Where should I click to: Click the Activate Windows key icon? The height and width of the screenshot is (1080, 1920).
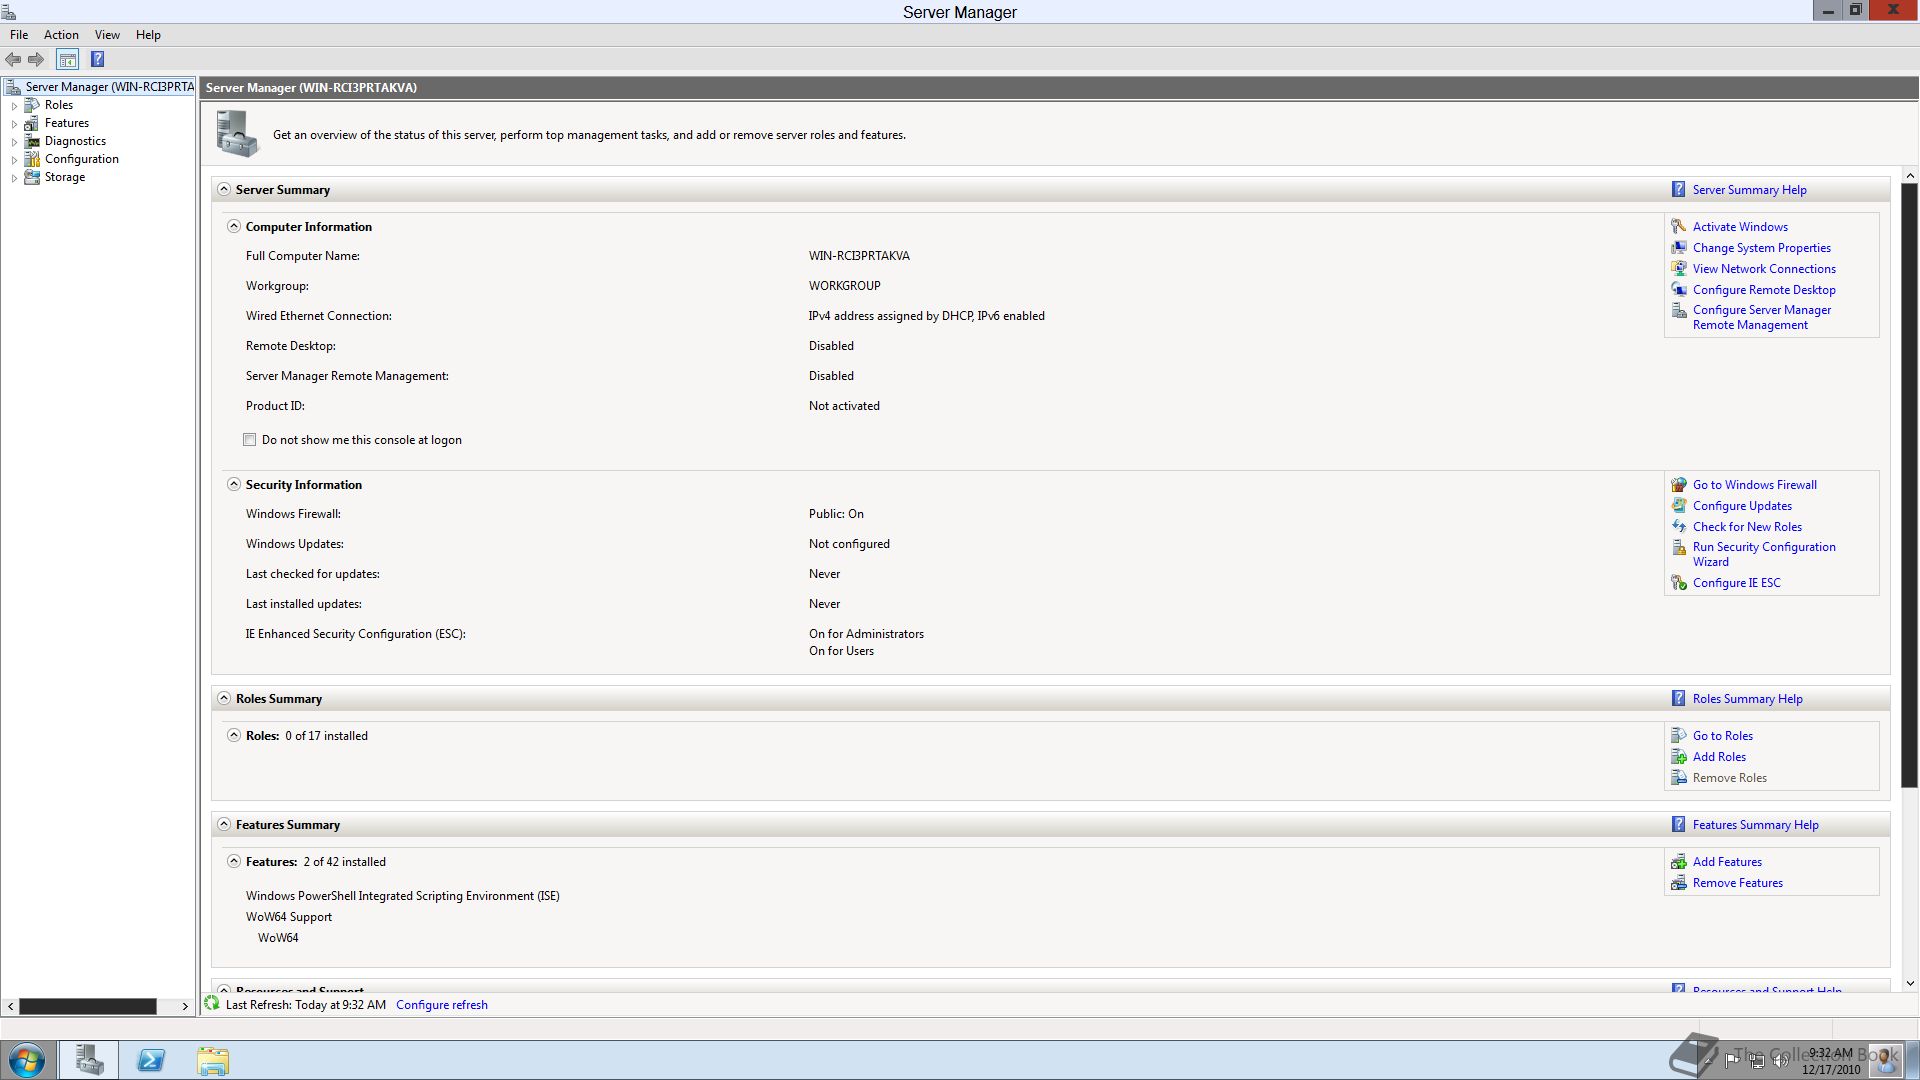click(1679, 227)
